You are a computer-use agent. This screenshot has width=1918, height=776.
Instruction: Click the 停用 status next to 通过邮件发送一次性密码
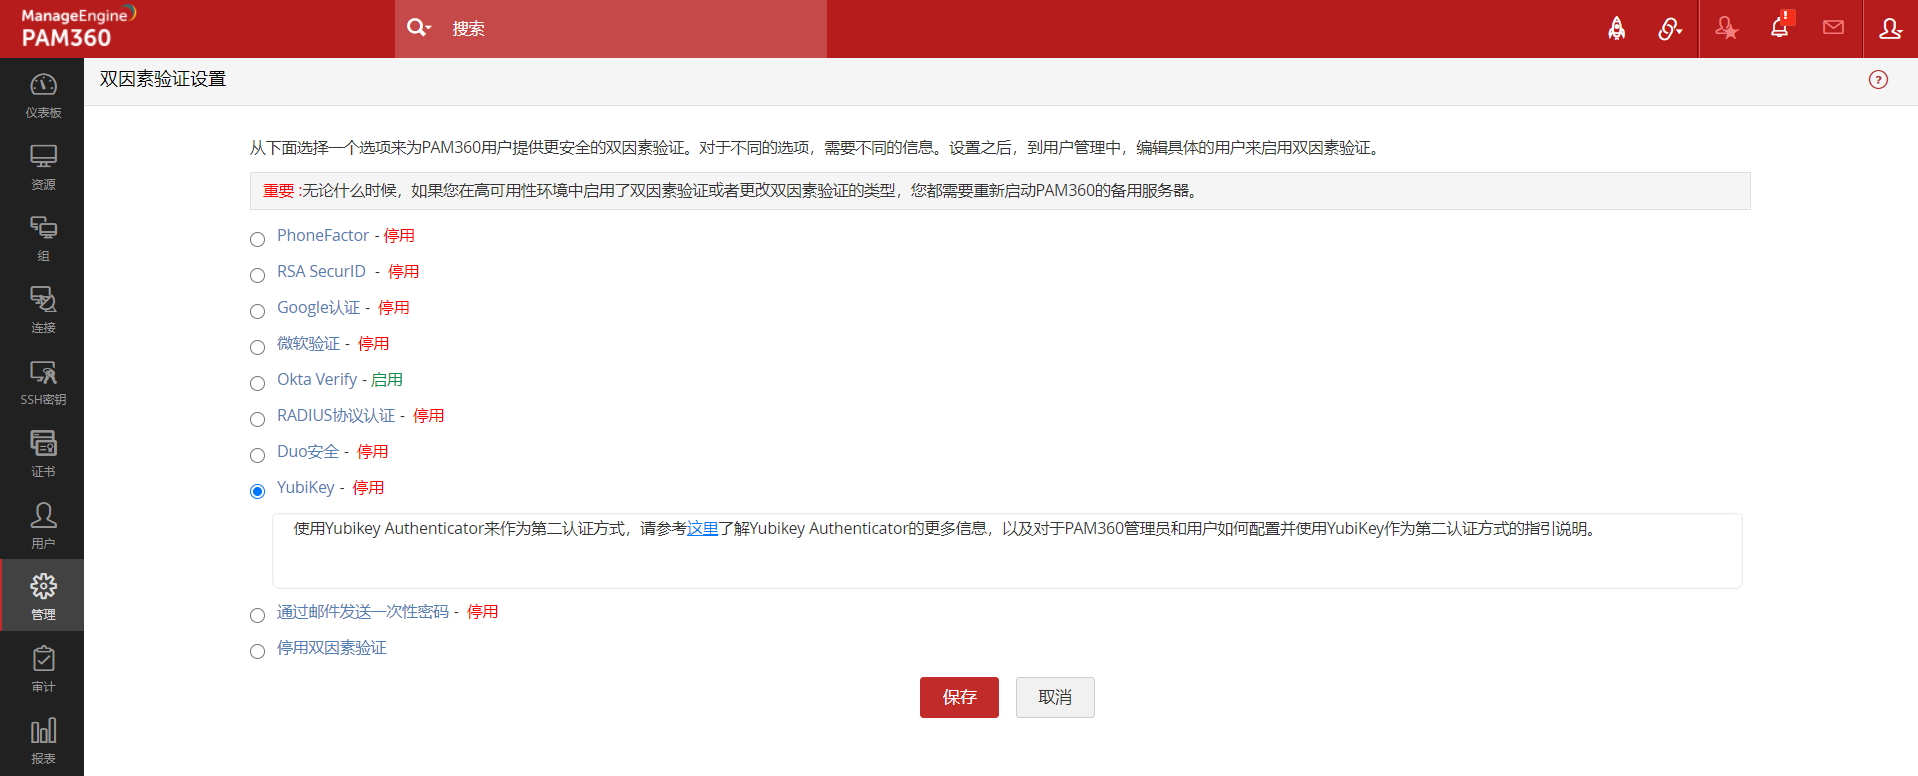(x=482, y=612)
